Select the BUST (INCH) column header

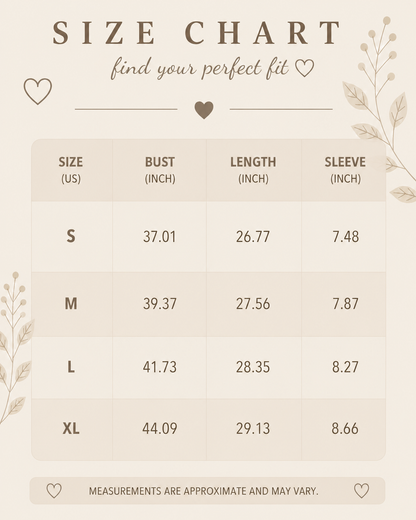(160, 170)
